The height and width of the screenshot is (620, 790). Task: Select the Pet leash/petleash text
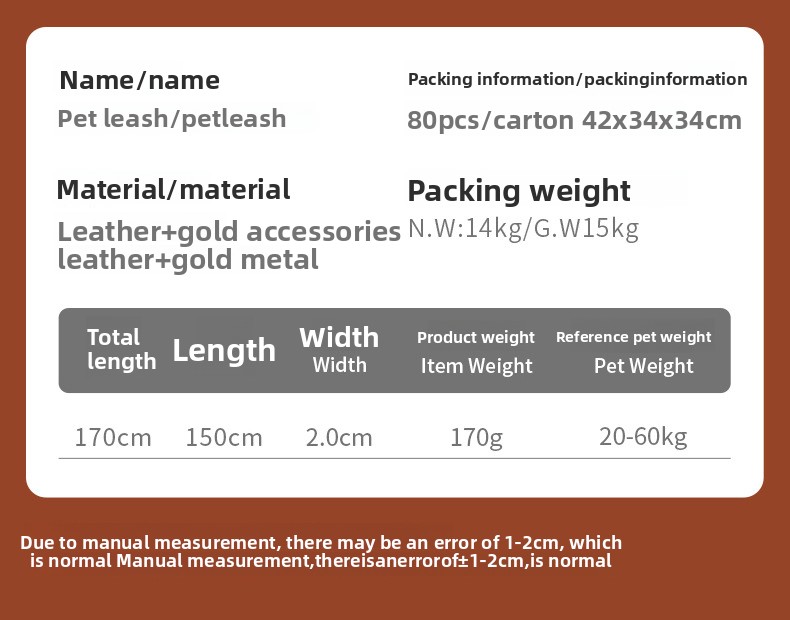coord(171,119)
